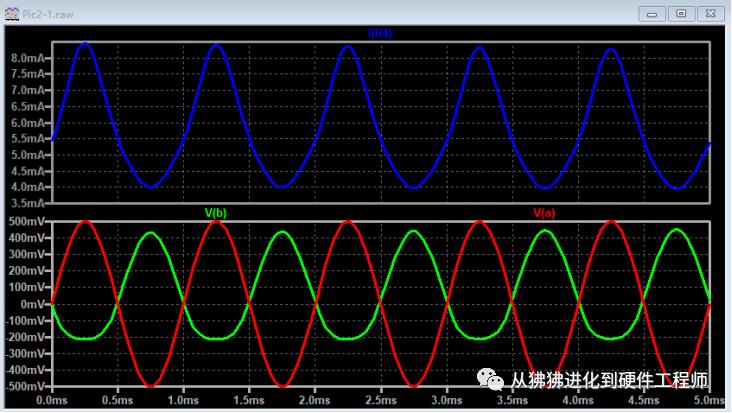Click the 5.5mA axis label
Screen dimensions: 732x413
28,139
